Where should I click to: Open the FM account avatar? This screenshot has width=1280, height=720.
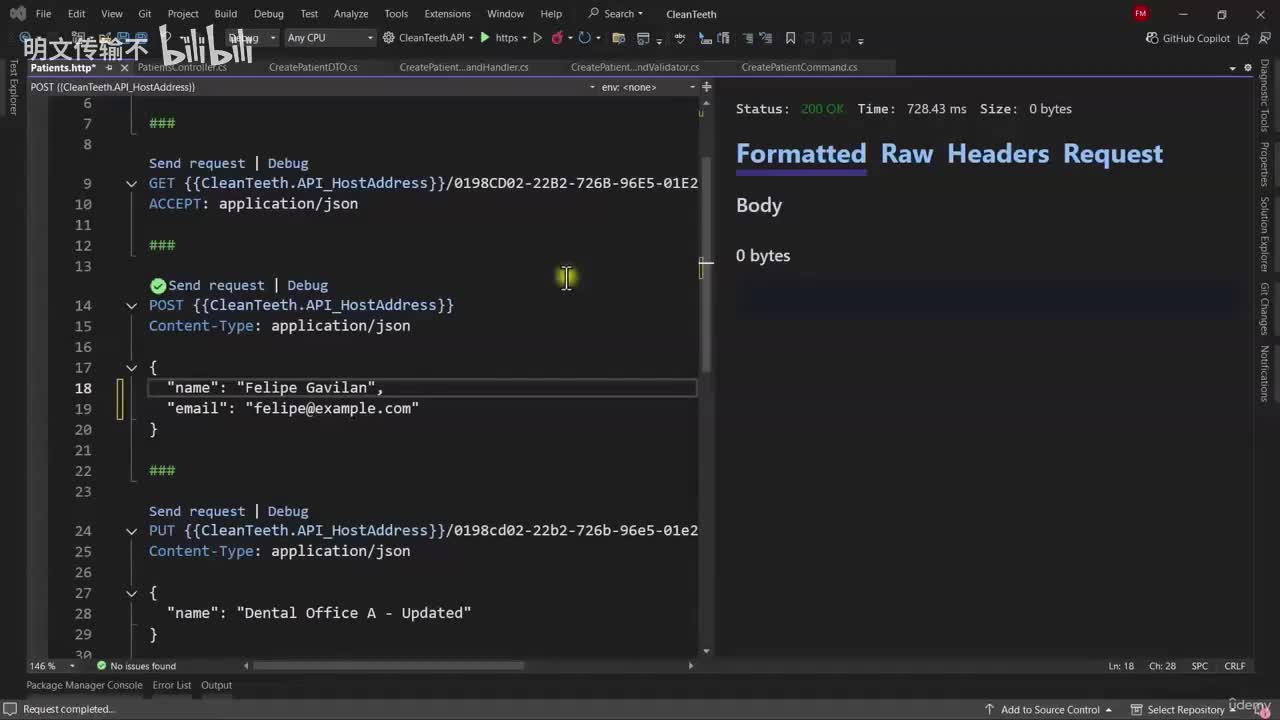point(1141,14)
